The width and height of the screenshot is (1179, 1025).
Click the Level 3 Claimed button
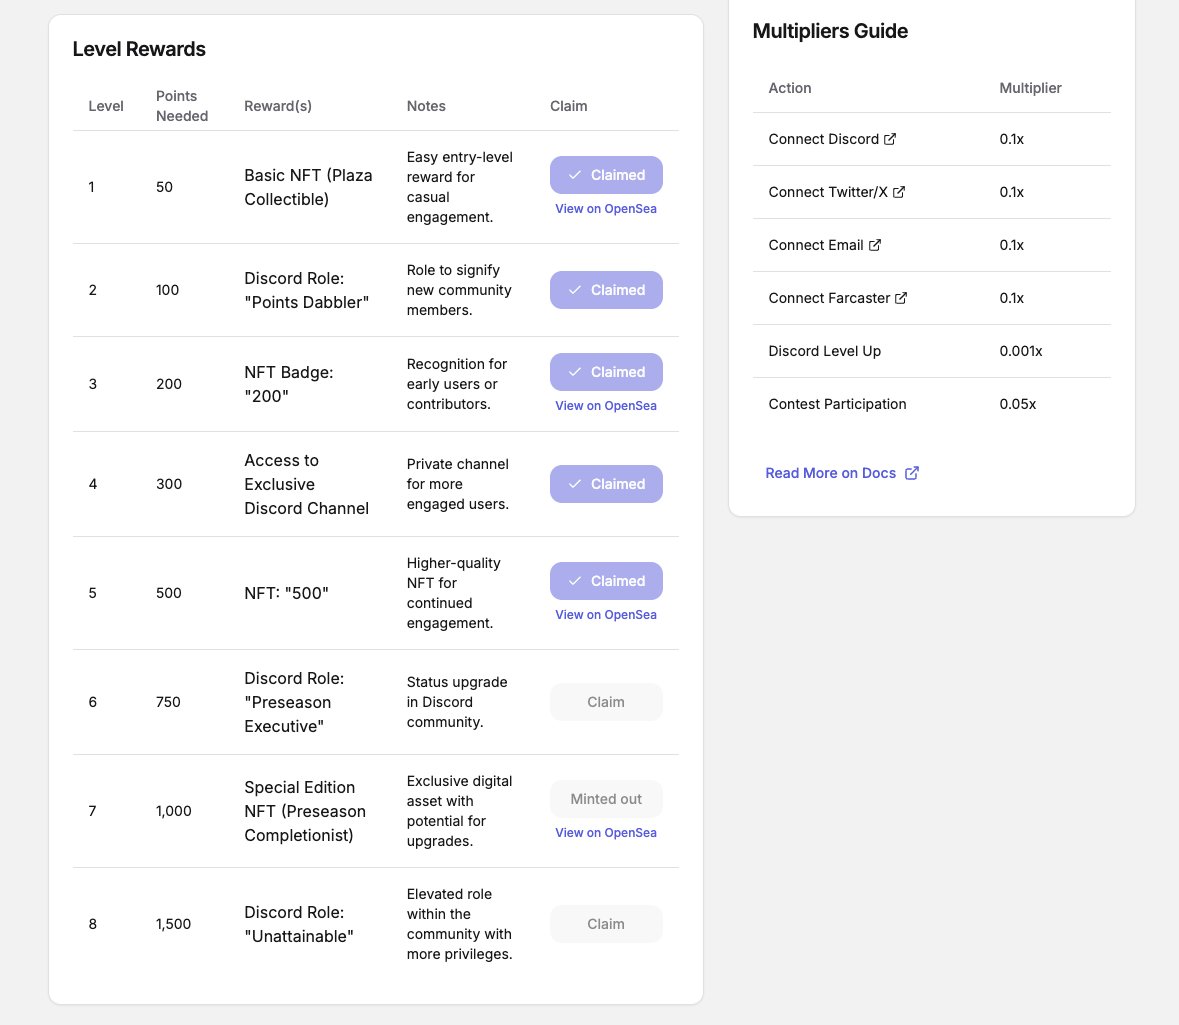[606, 372]
